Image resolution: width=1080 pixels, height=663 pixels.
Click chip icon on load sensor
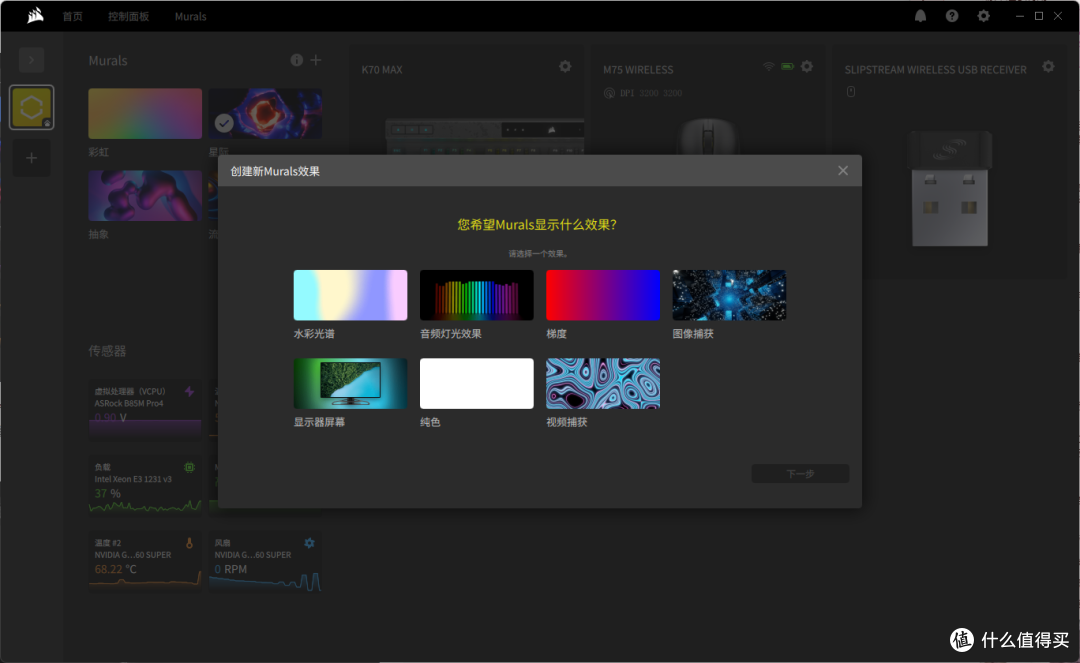tap(189, 467)
